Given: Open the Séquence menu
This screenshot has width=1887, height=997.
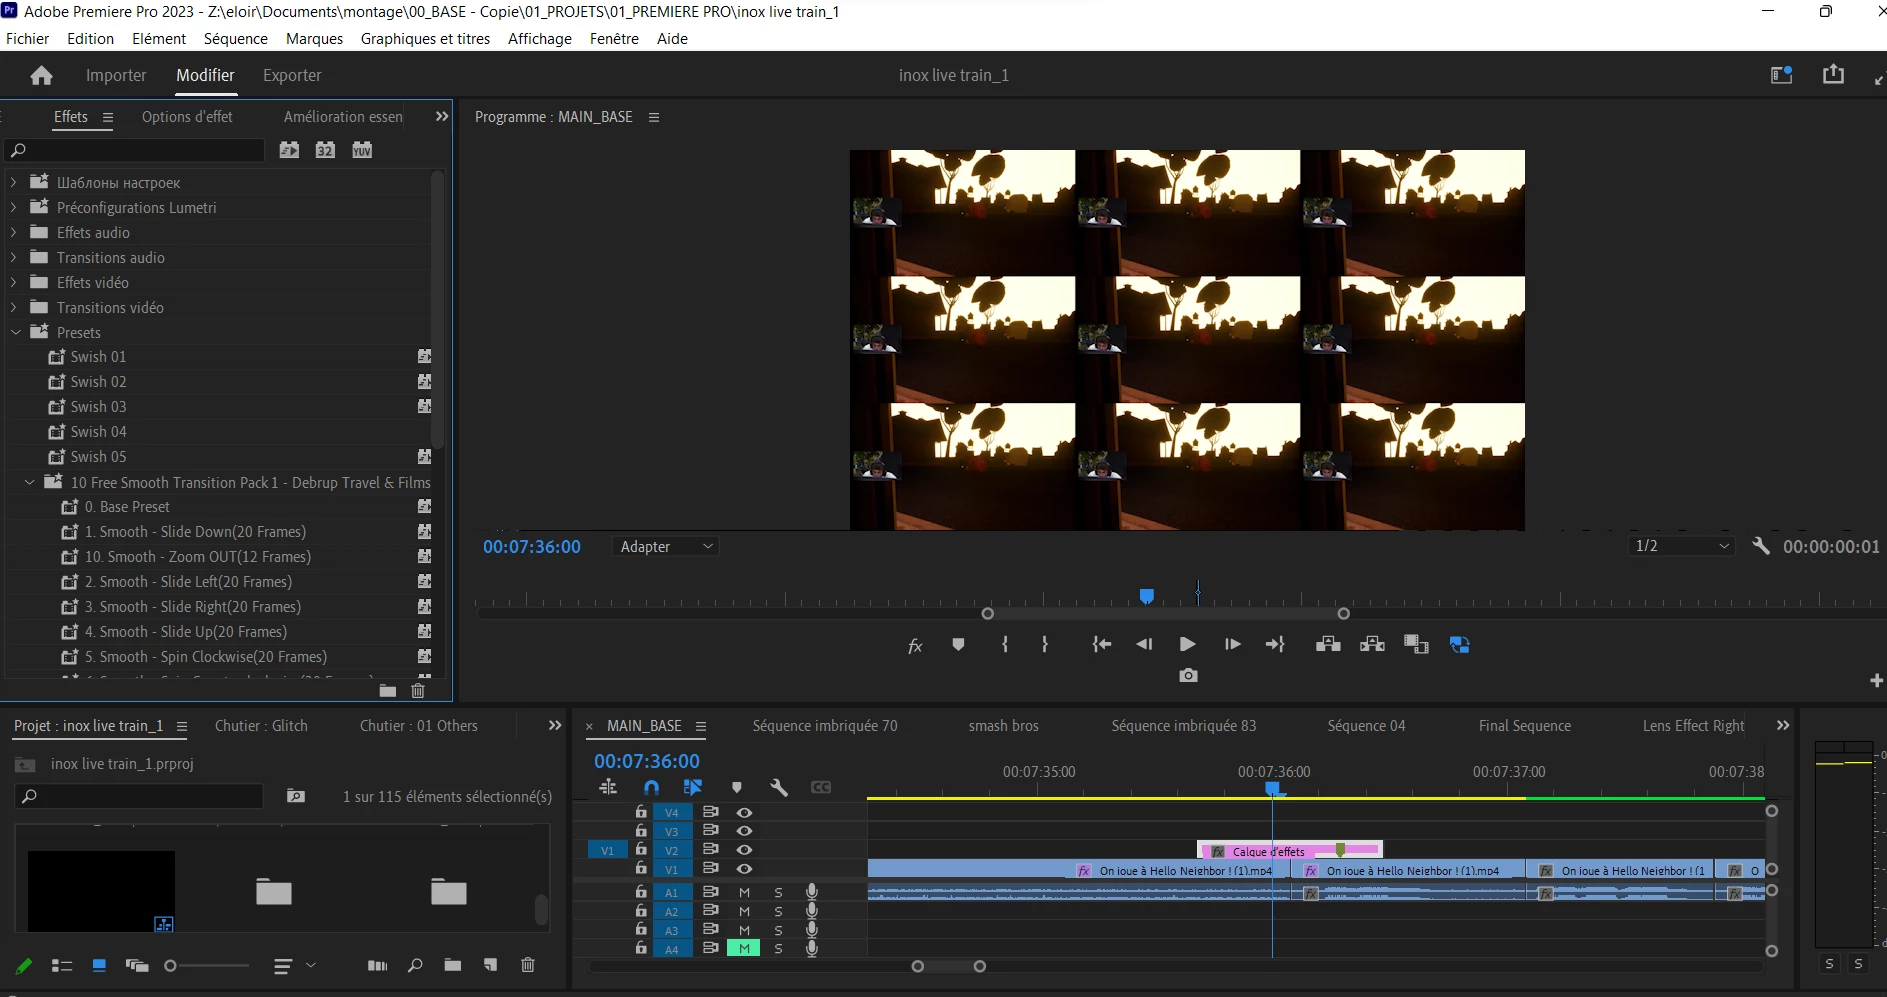Looking at the screenshot, I should [x=236, y=38].
